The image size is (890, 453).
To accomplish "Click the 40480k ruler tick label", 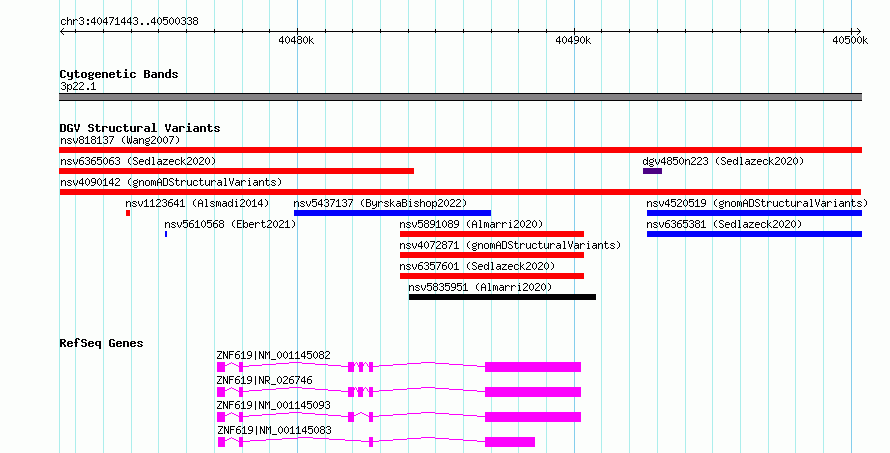I will point(296,40).
